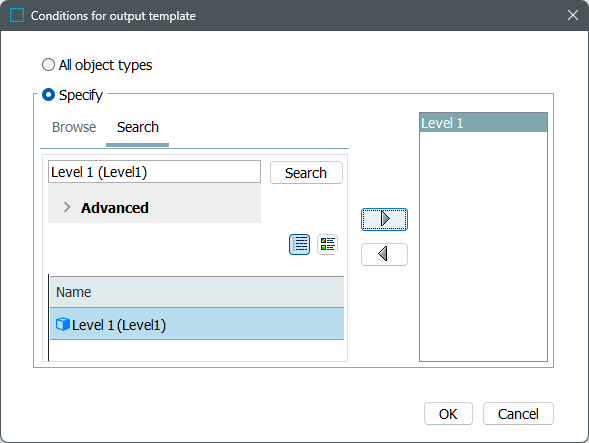Confirm with the OK button

click(x=448, y=414)
